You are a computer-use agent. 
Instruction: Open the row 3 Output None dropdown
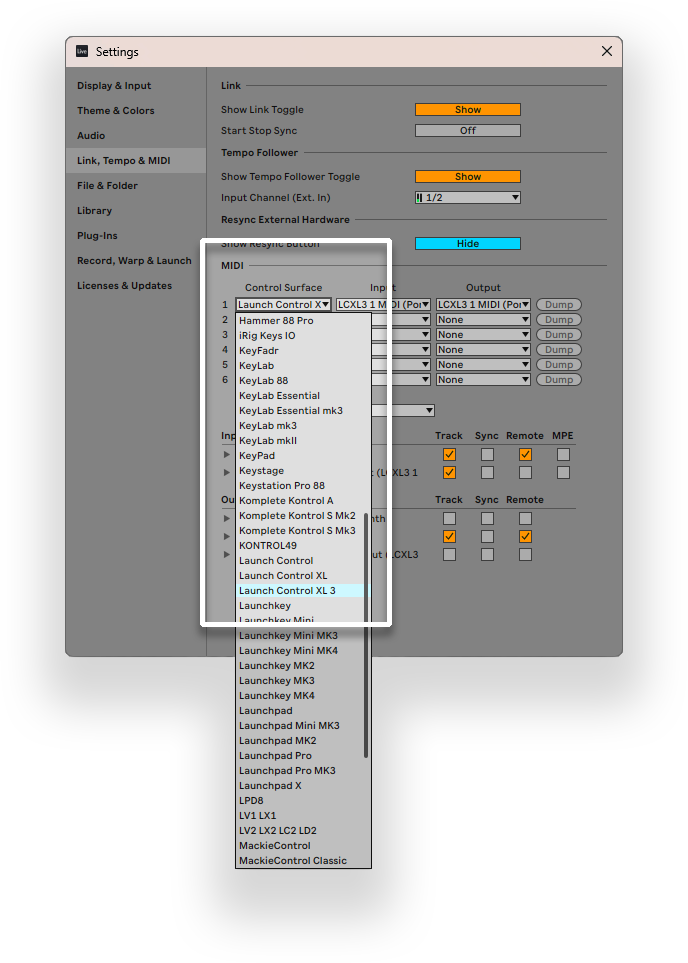483,335
